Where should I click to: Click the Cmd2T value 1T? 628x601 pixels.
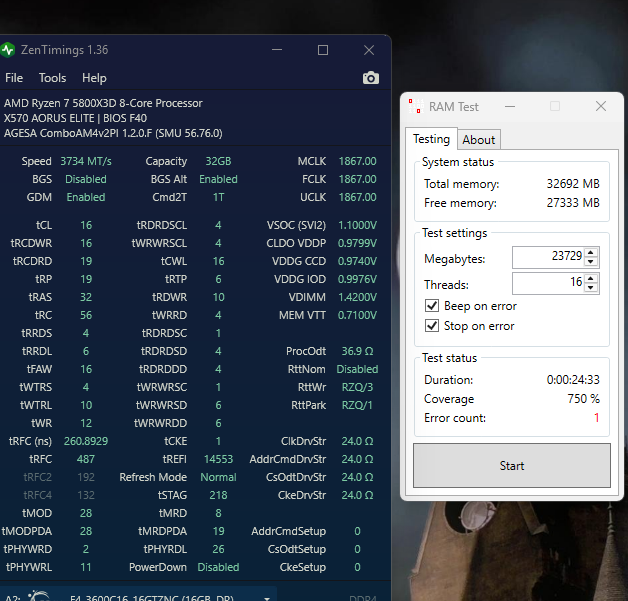click(x=218, y=197)
